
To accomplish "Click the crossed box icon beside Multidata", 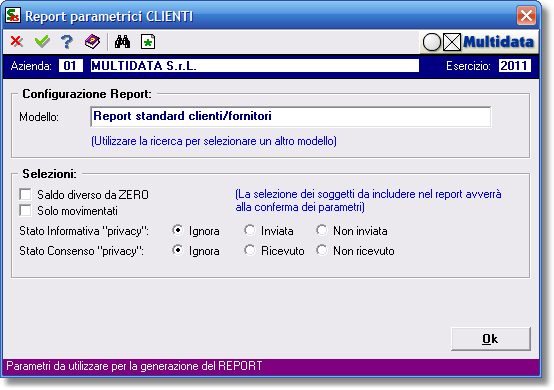I will pos(452,42).
